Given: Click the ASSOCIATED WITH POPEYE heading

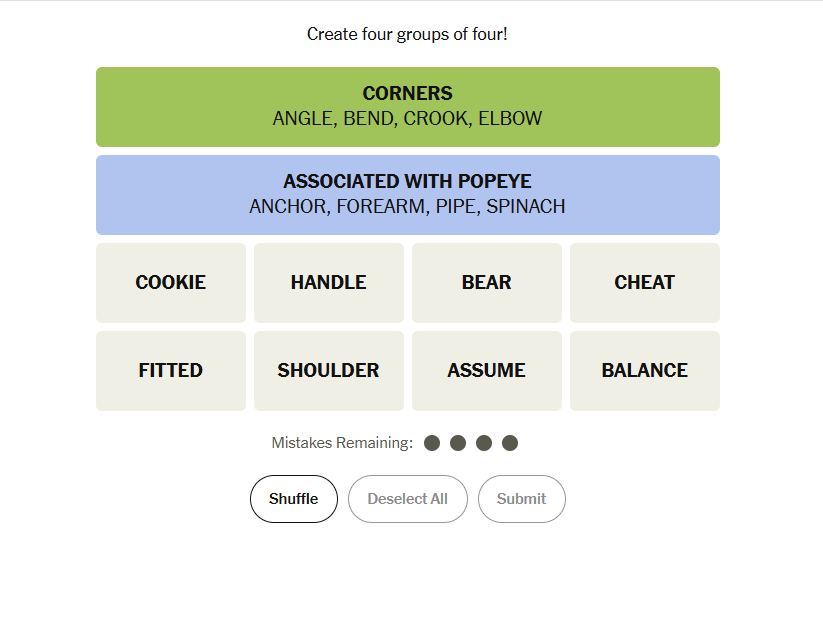Looking at the screenshot, I should point(408,182).
